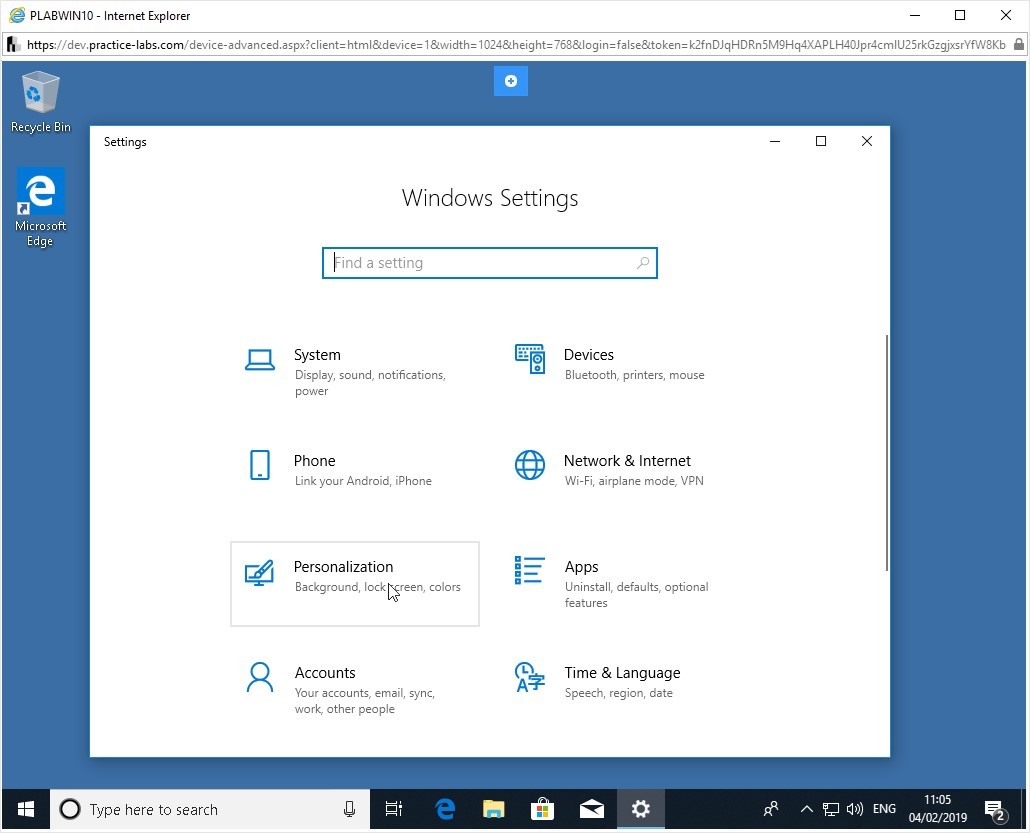Minimize the Settings window
The height and width of the screenshot is (833, 1030).
[x=775, y=141]
